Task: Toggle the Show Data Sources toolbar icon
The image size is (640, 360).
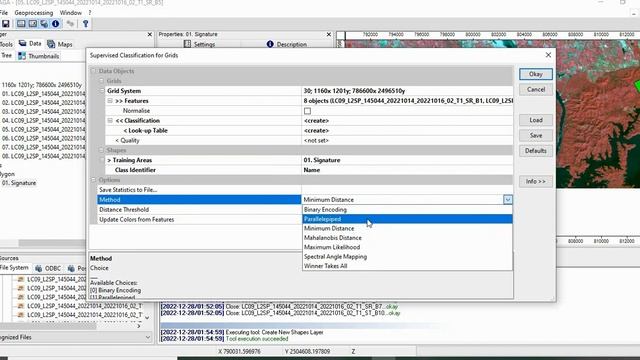Action: pos(44,24)
